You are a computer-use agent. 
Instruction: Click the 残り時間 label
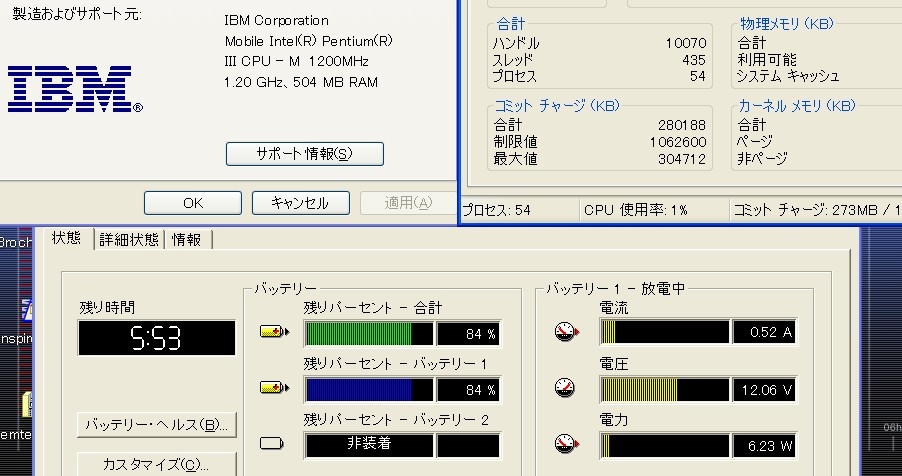[107, 308]
